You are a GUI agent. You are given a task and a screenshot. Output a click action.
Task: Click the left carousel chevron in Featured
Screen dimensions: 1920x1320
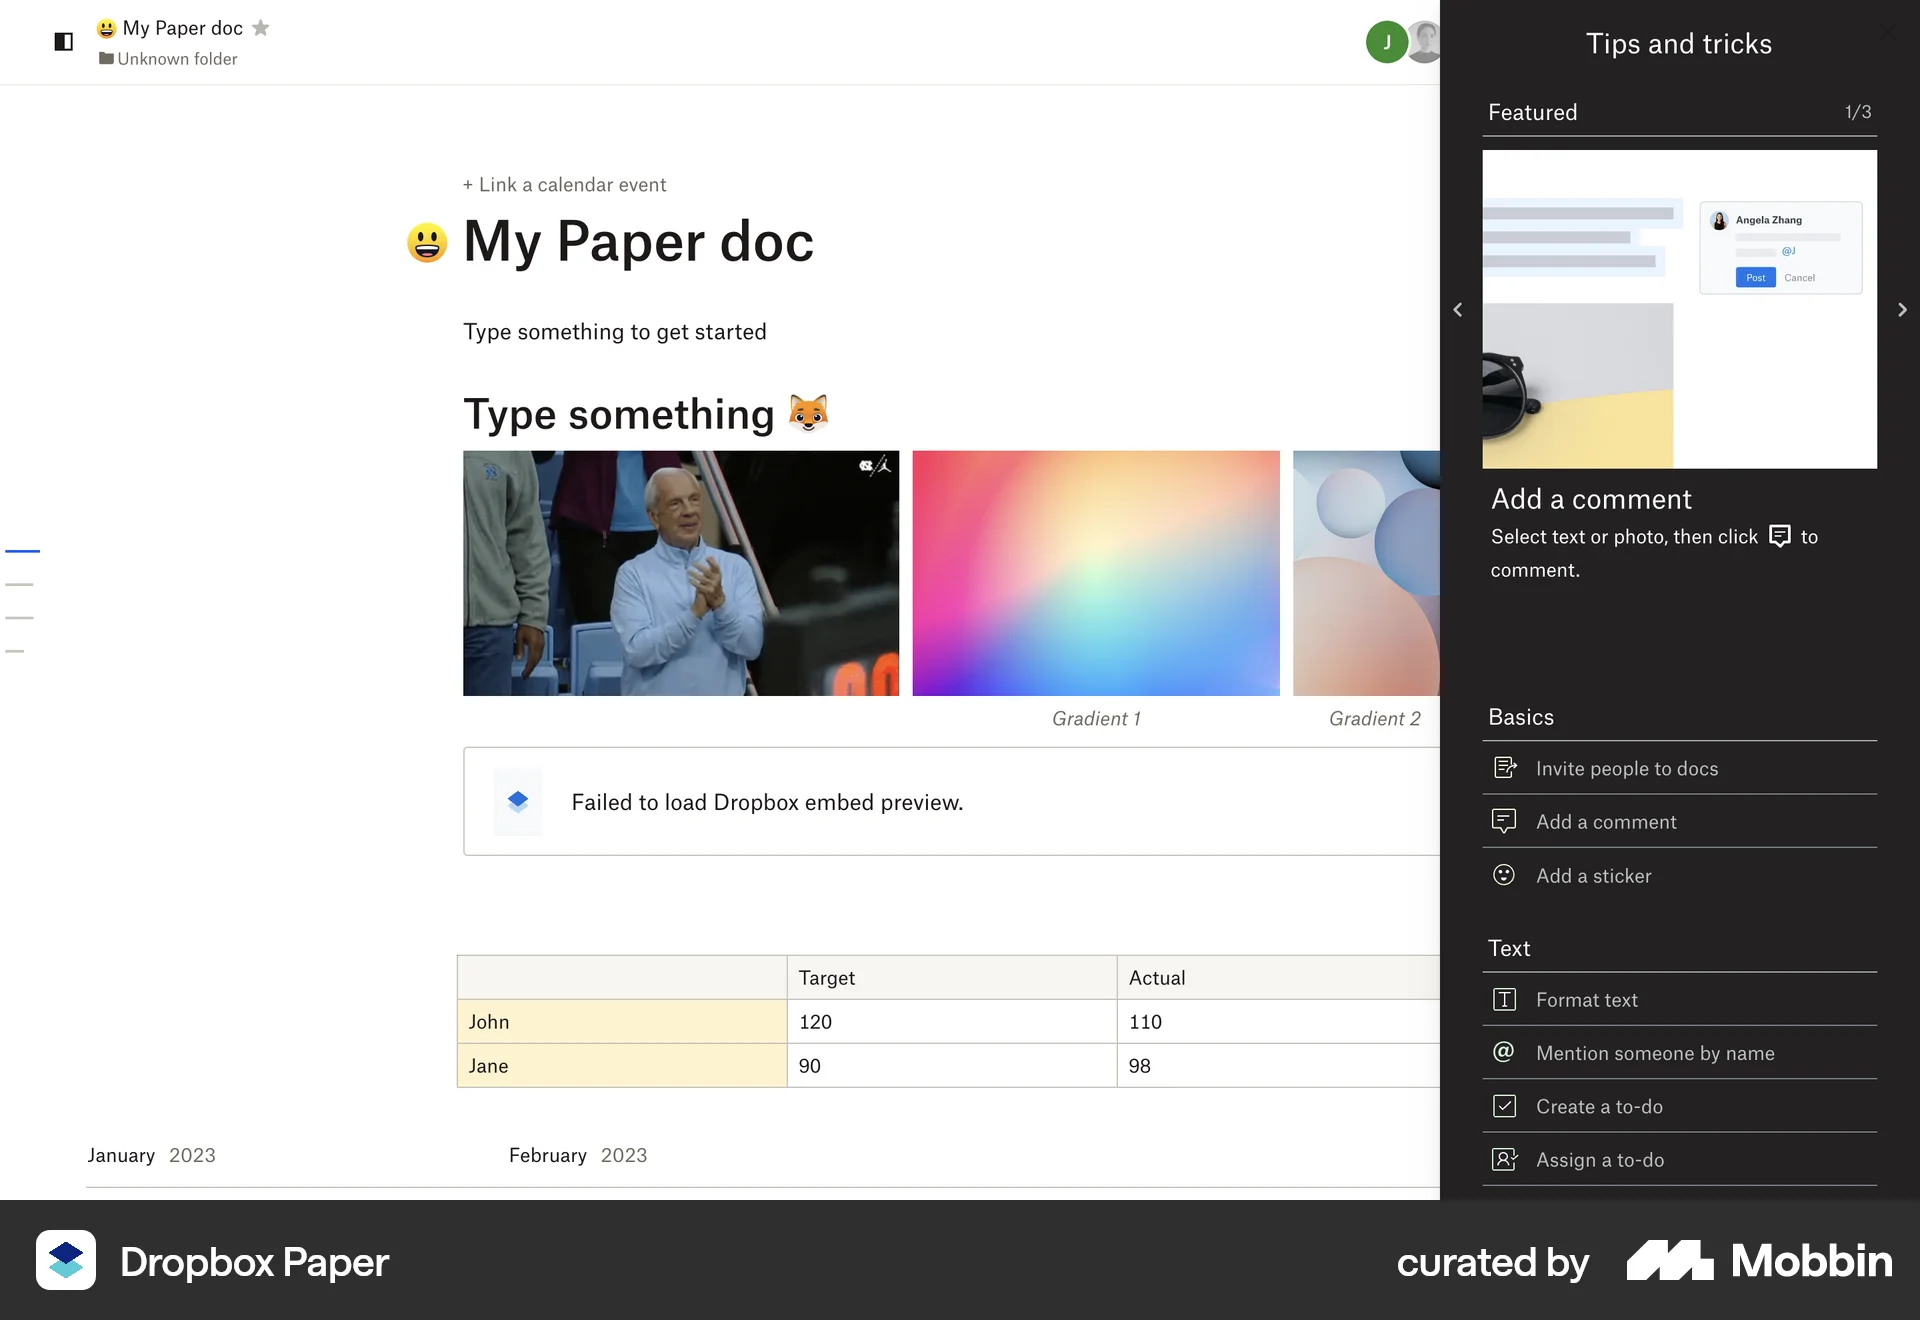[1458, 309]
